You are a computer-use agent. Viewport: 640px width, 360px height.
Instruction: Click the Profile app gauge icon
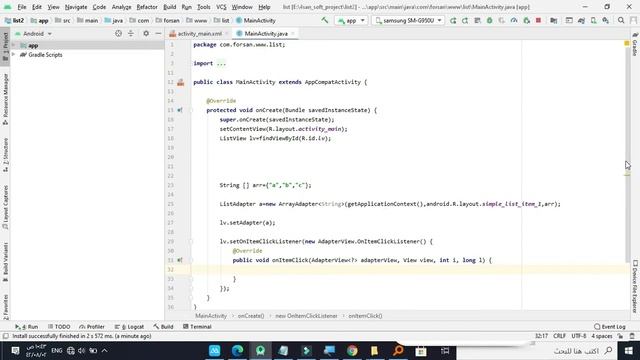click(514, 20)
